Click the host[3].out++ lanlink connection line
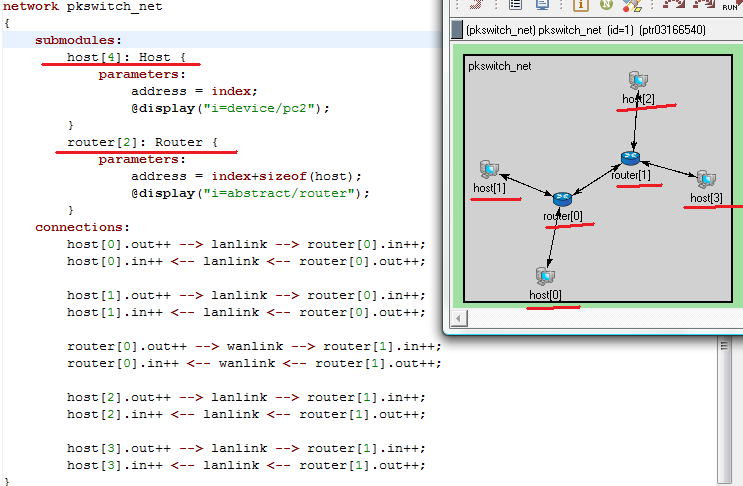Image resolution: width=743 pixels, height=486 pixels. coord(246,449)
